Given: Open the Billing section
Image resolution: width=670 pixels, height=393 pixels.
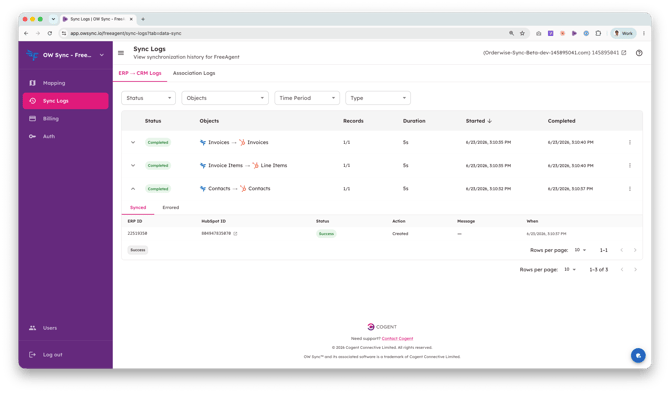Looking at the screenshot, I should click(x=65, y=119).
